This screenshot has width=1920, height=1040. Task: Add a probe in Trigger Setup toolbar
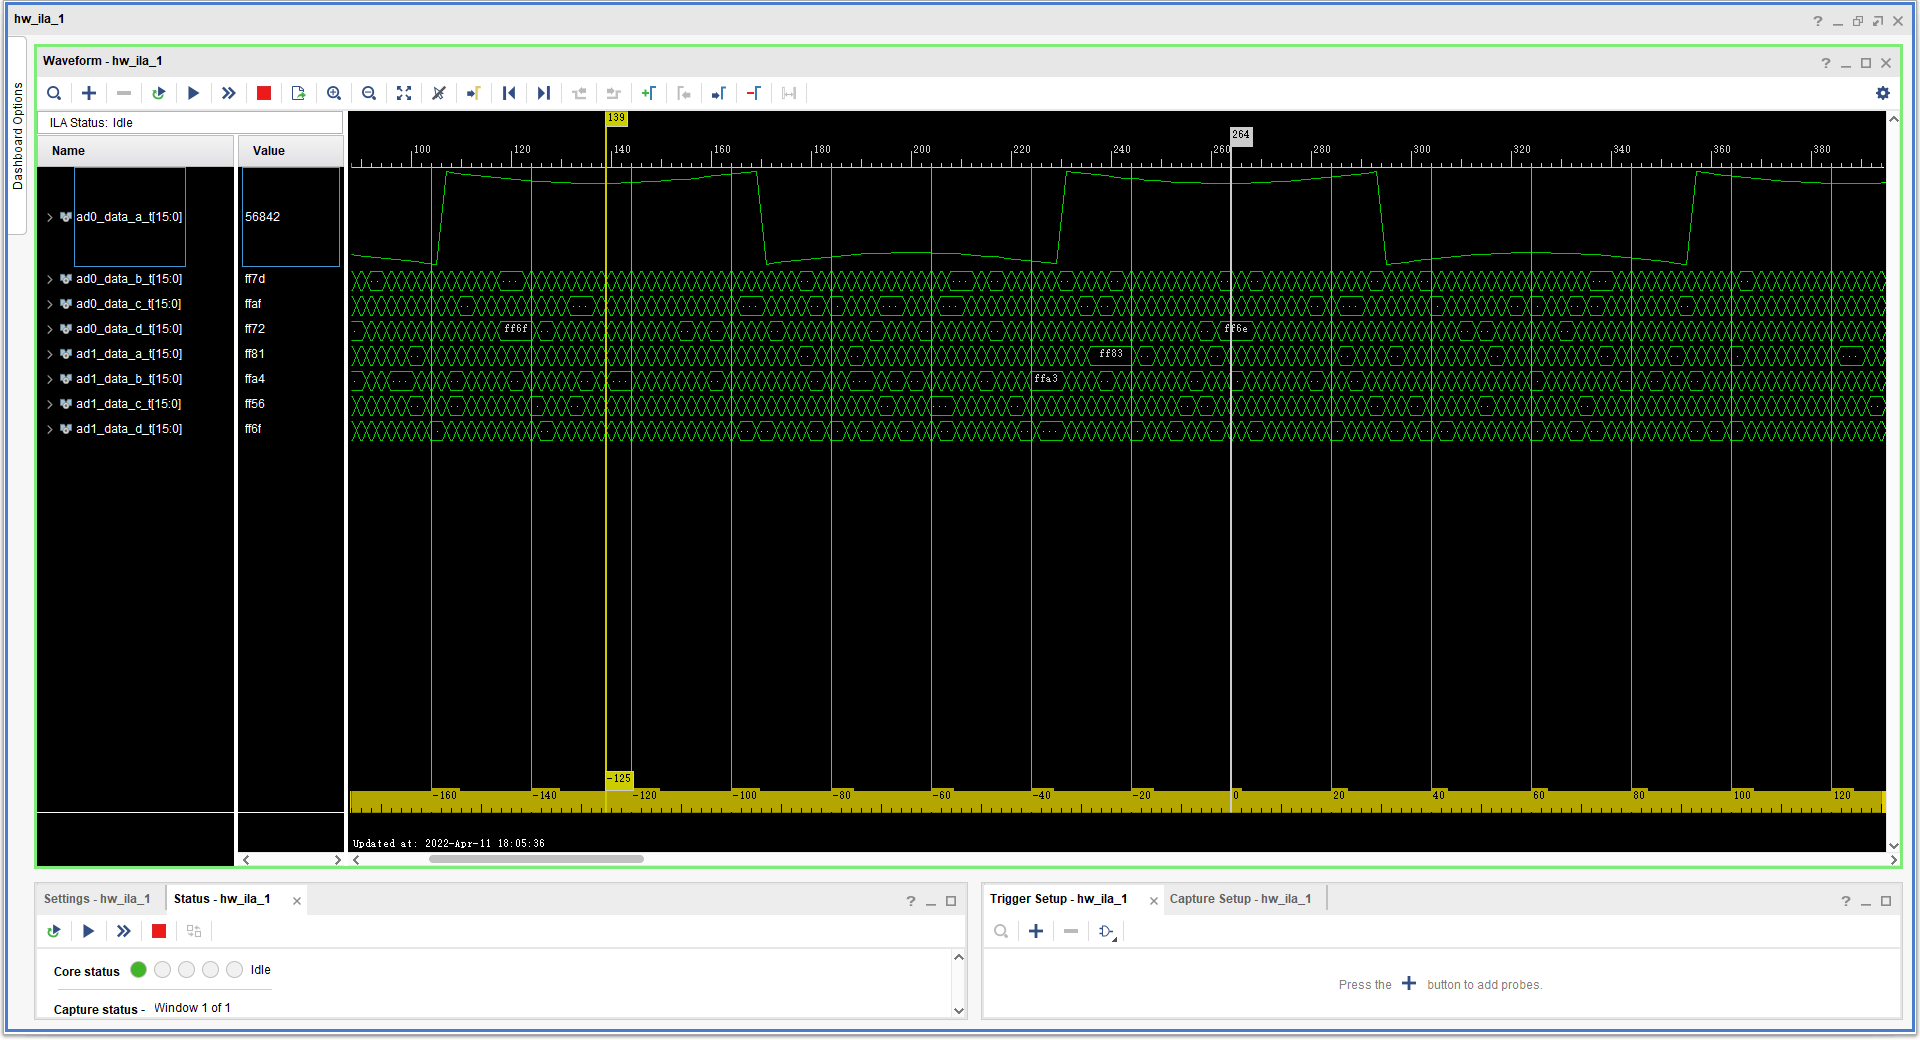[1036, 931]
